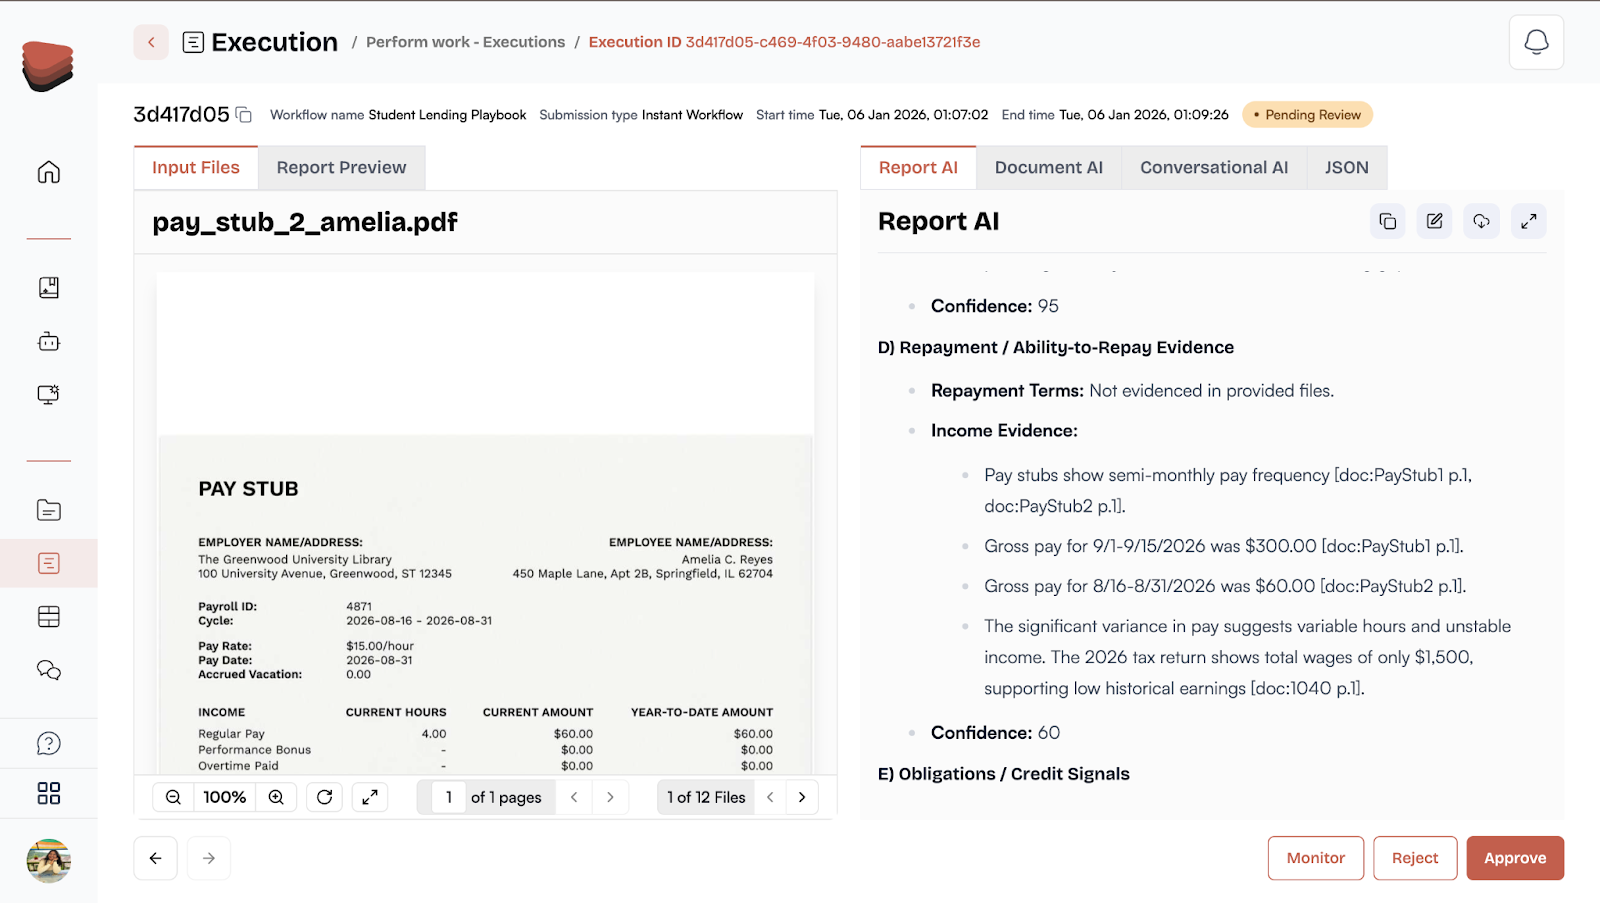
Task: Download the Report AI report
Action: (x=1481, y=221)
